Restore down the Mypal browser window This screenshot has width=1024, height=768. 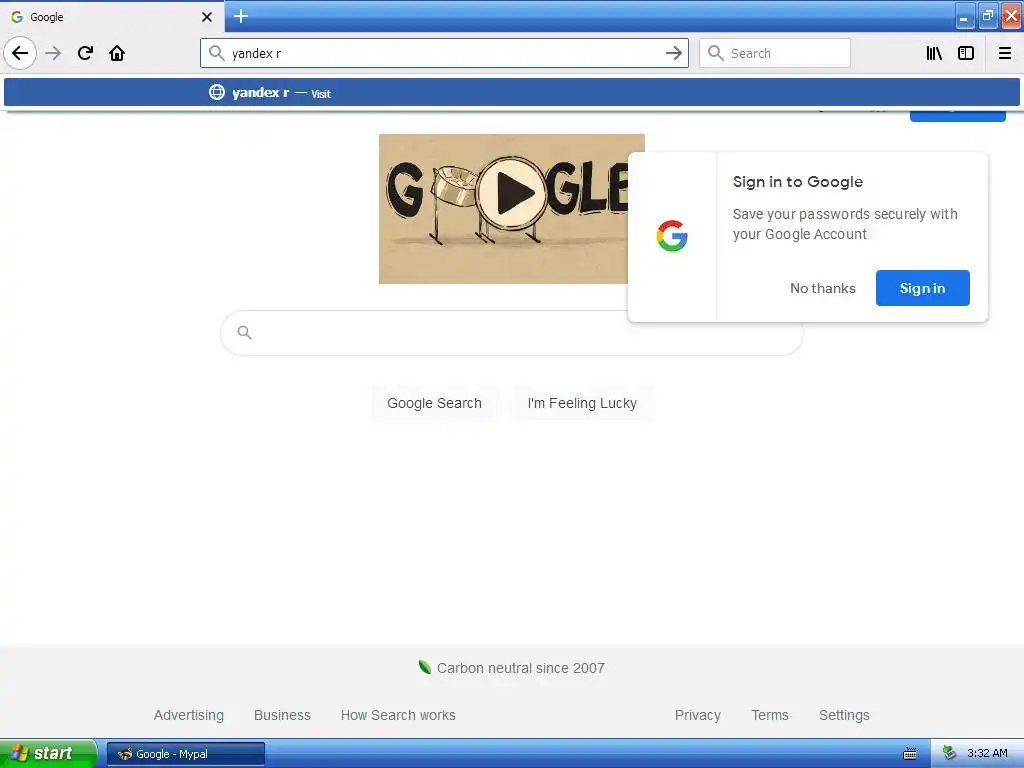pyautogui.click(x=987, y=16)
